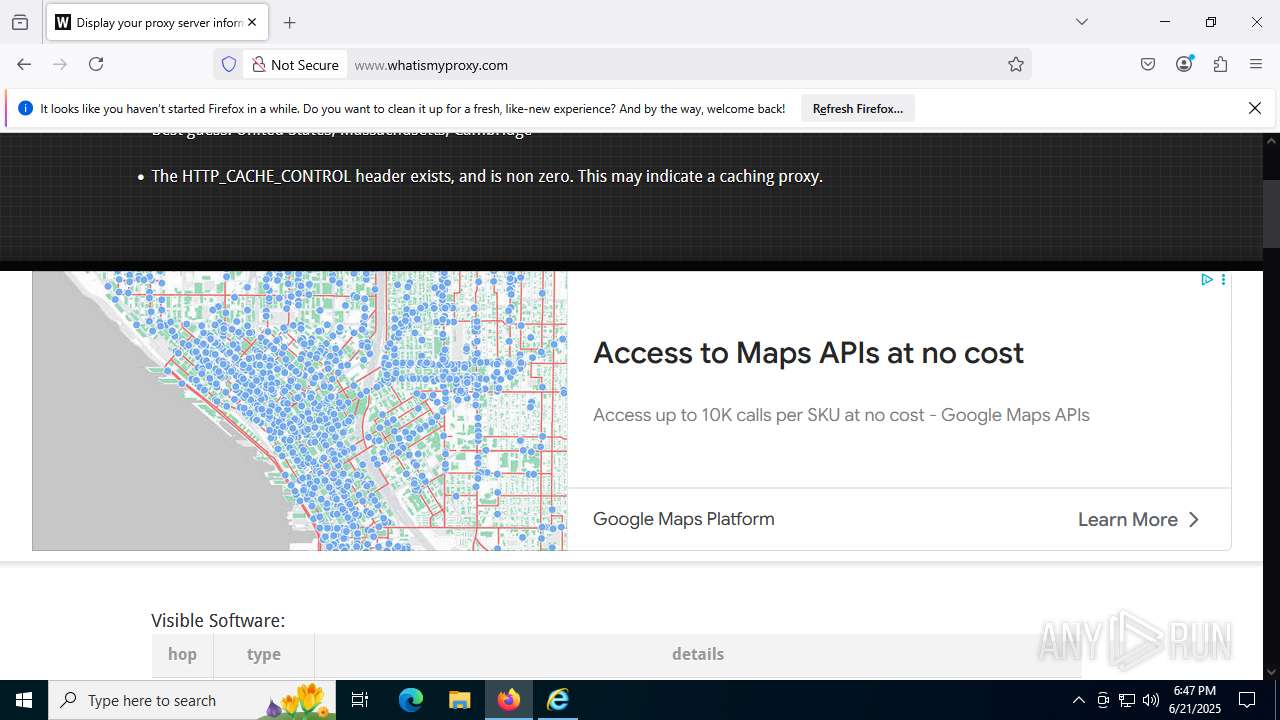Open a new tab with plus button
The width and height of the screenshot is (1280, 720).
(289, 22)
